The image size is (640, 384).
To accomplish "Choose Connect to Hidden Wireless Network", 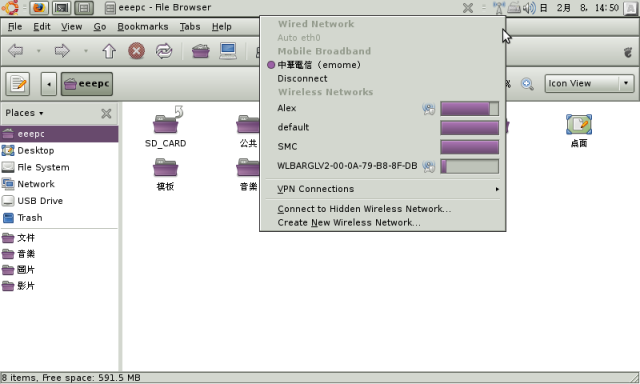I will (383, 209).
